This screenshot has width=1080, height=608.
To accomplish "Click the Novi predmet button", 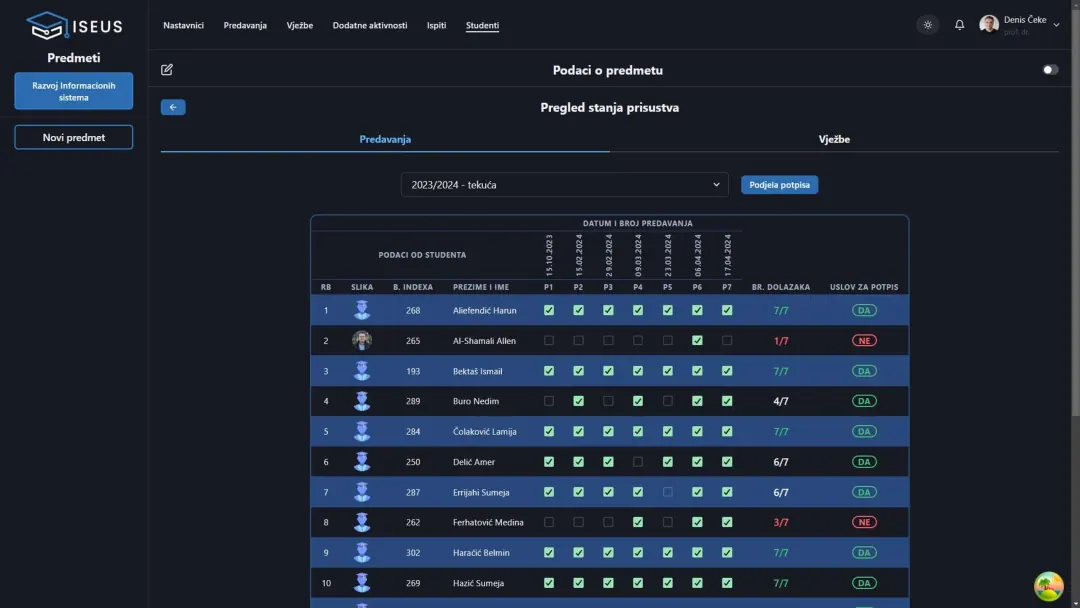I will 74,137.
